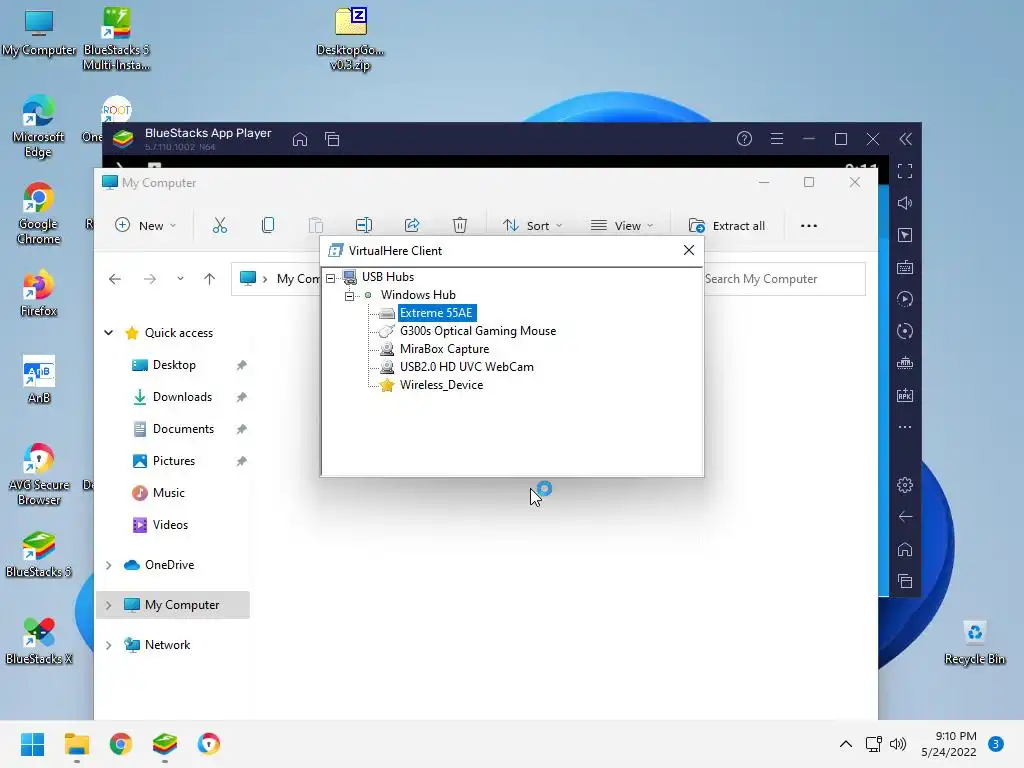Collapse the Windows Hub tree node
Viewport: 1024px width, 768px height.
coord(349,296)
